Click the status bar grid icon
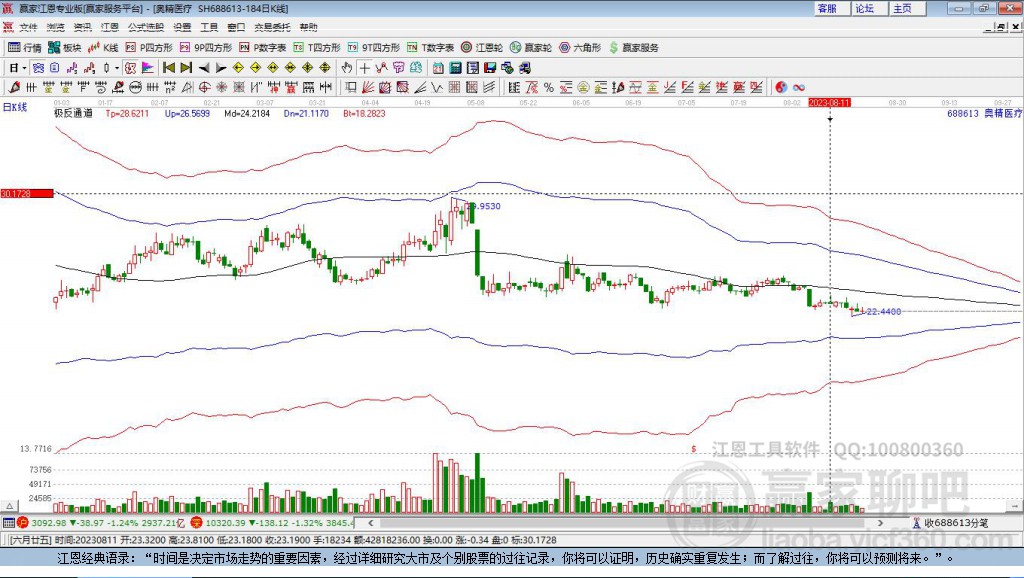 [8, 522]
